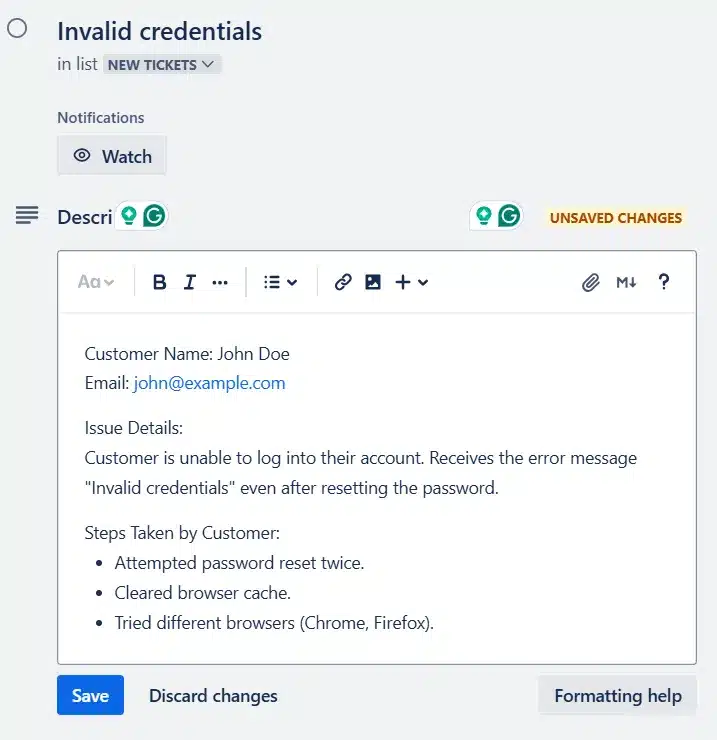
Task: Insert an image into the description
Action: pos(373,282)
